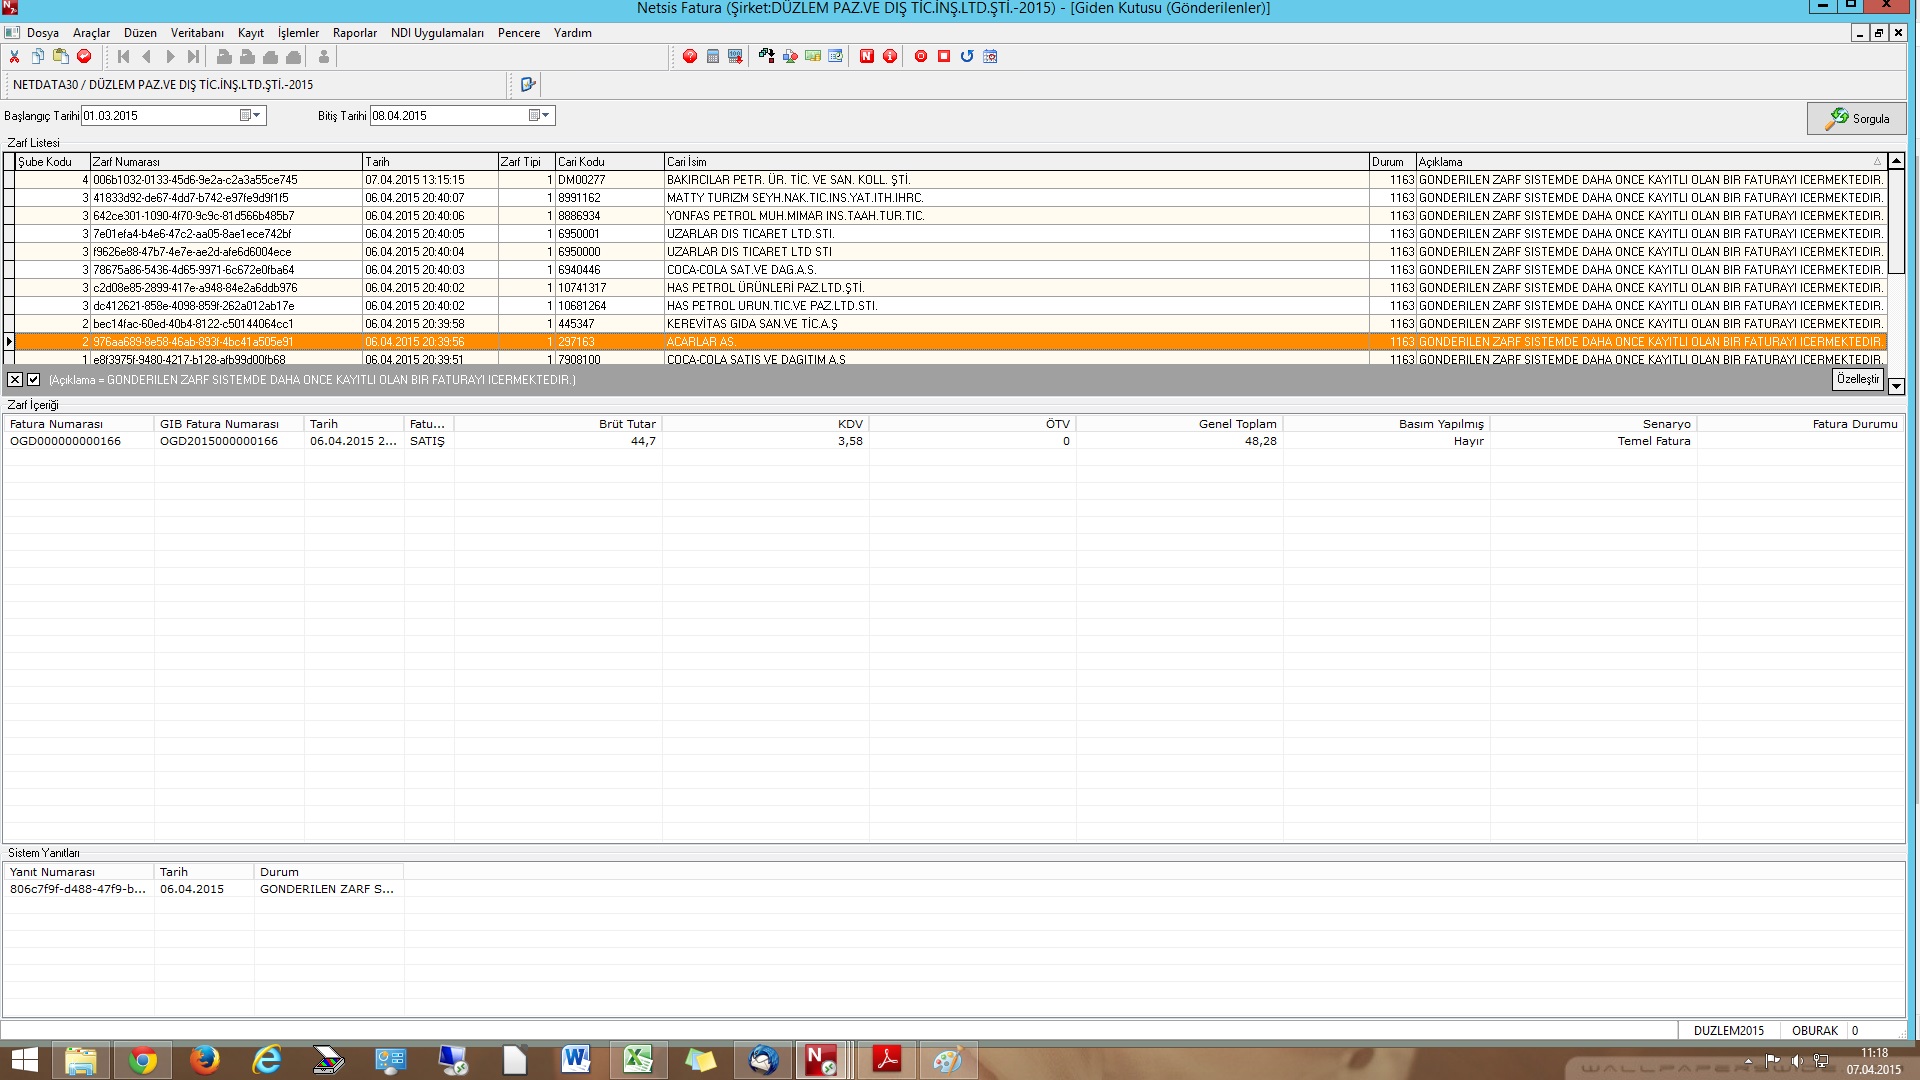Open Netsis app from Windows taskbar
The image size is (1920, 1080).
point(822,1060)
